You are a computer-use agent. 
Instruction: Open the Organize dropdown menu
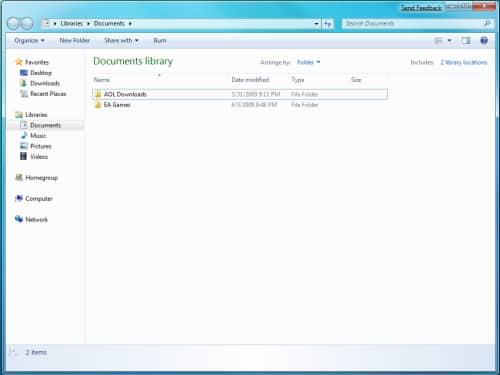(x=29, y=41)
